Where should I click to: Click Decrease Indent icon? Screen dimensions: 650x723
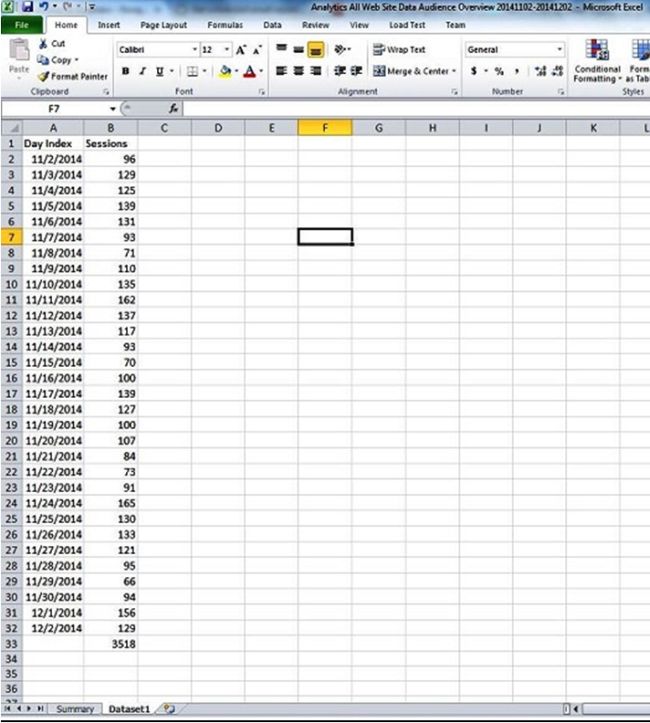click(340, 71)
